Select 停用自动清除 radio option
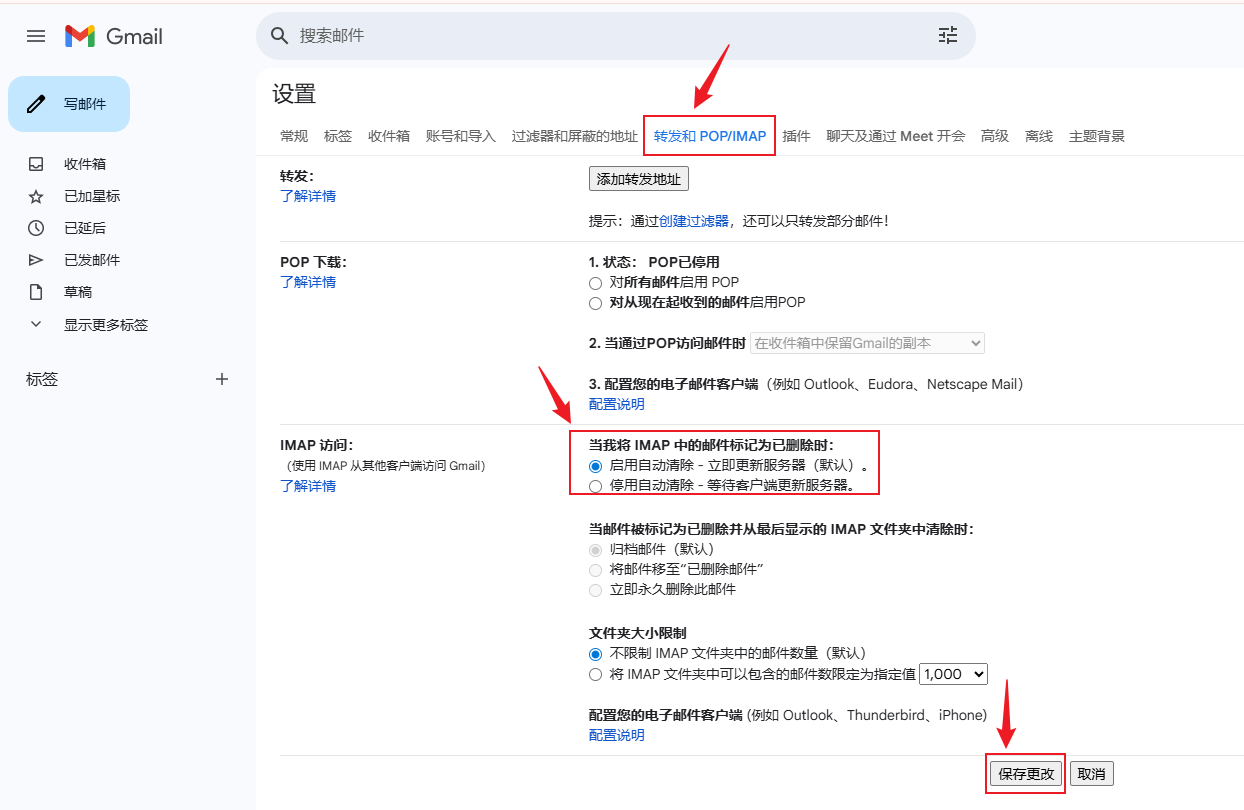Viewport: 1244px width, 810px height. pos(596,486)
